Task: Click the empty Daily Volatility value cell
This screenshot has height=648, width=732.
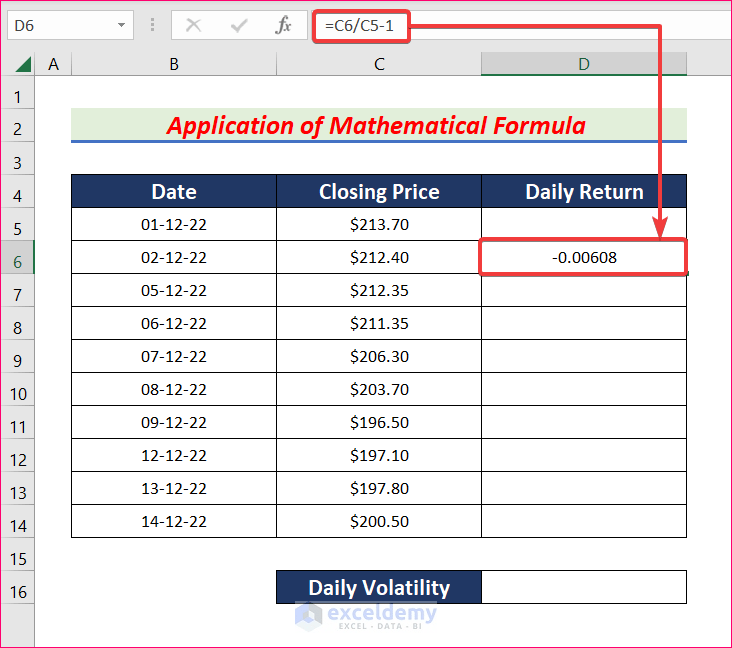Action: (x=584, y=587)
